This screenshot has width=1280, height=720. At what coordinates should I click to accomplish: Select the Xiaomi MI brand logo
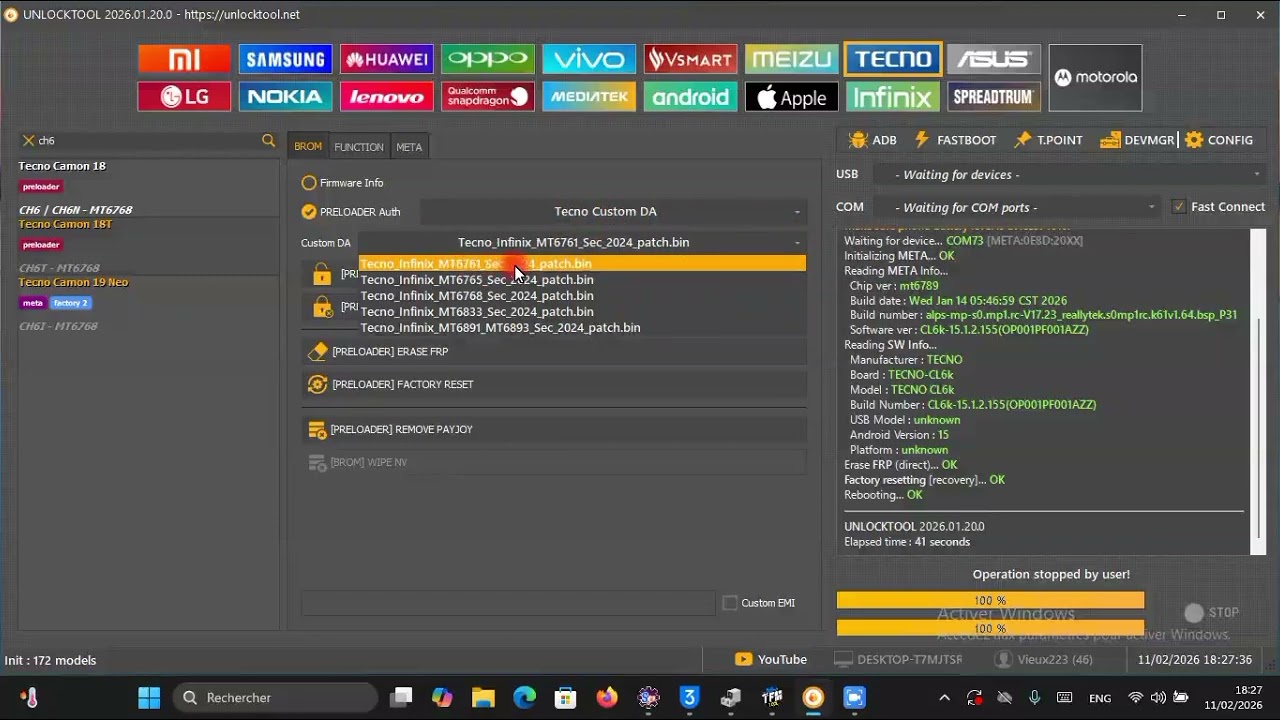click(x=184, y=59)
